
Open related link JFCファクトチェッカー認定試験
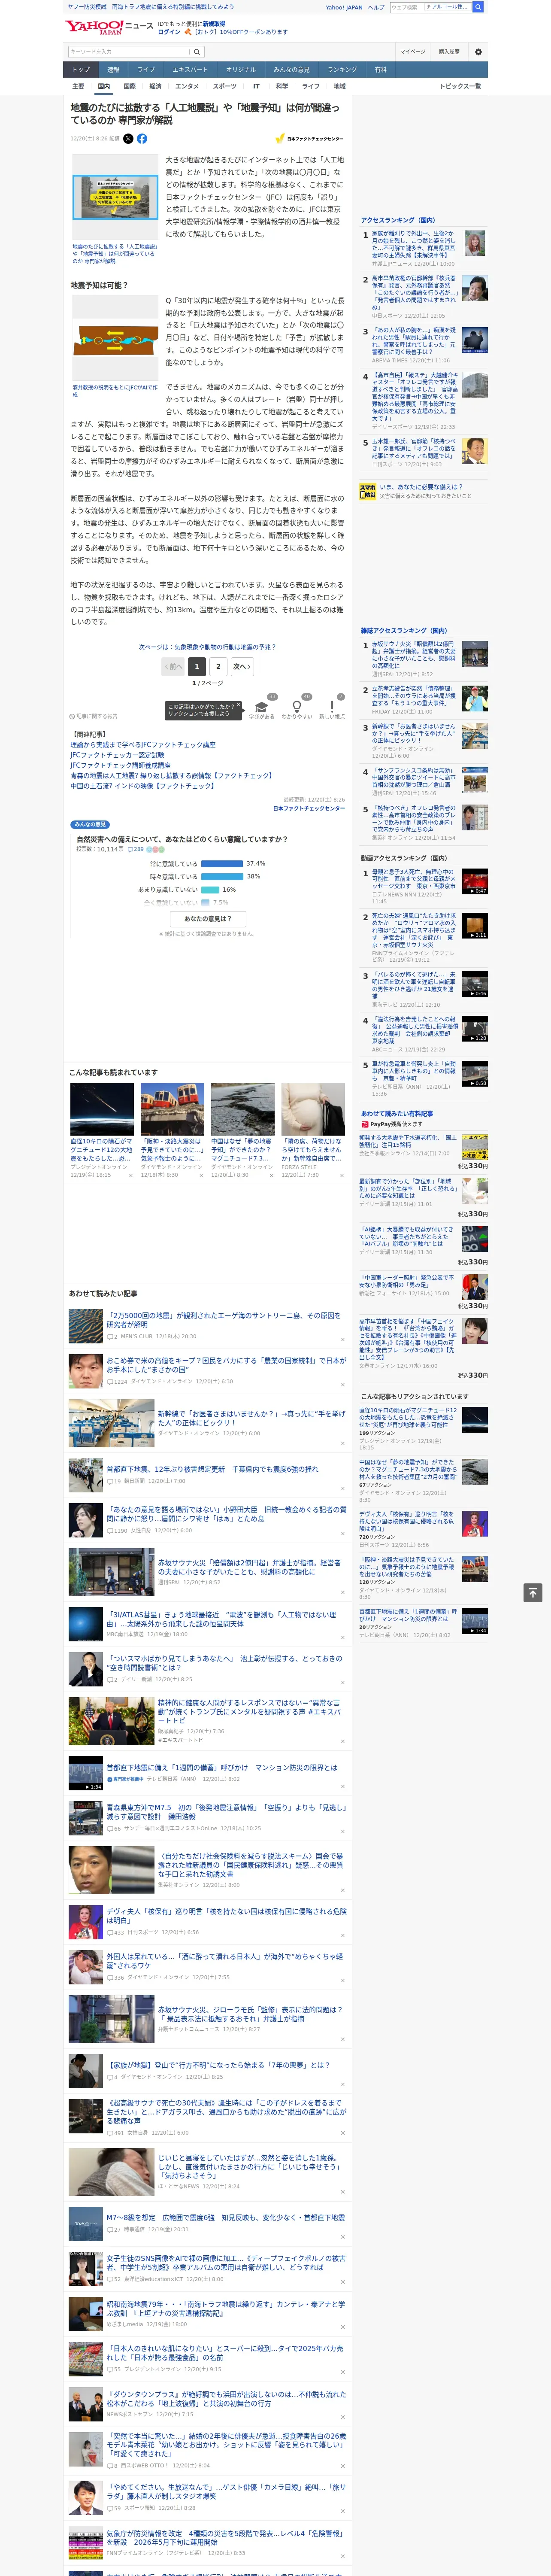click(x=117, y=755)
